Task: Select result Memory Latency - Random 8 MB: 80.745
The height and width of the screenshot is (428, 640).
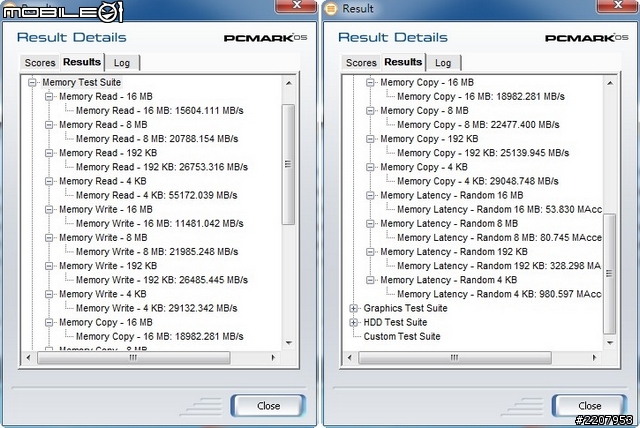Action: point(499,237)
